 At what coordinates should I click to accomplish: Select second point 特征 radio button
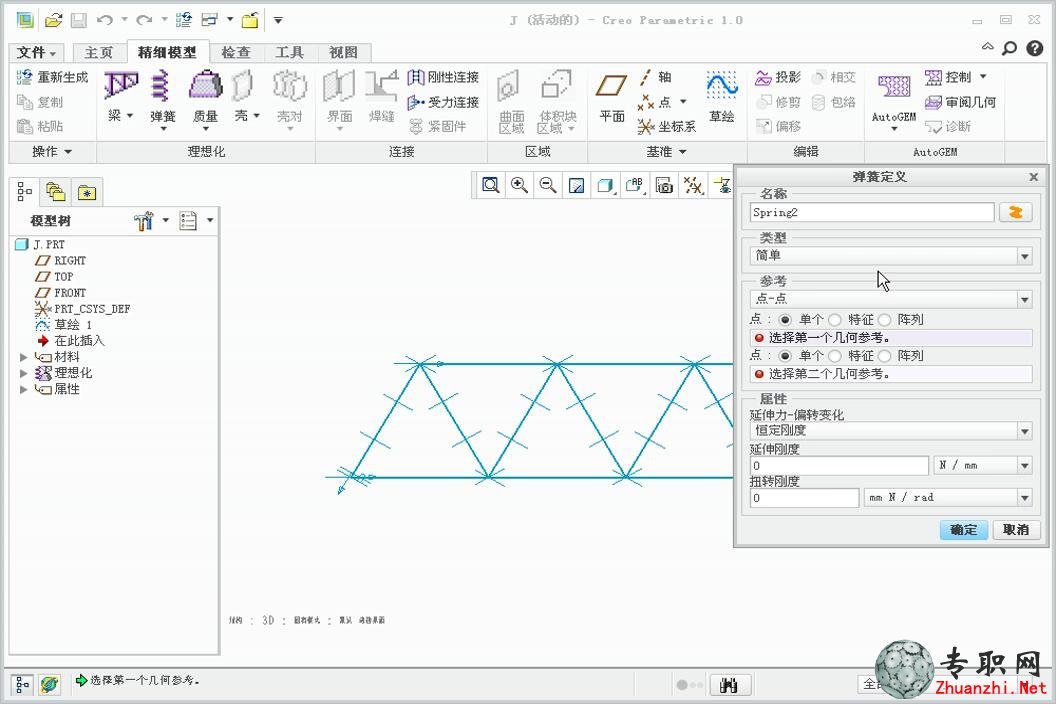click(x=834, y=355)
